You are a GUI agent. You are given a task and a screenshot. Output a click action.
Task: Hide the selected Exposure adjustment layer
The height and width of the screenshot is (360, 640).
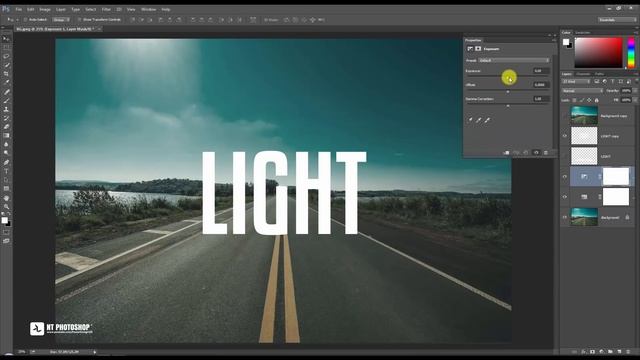point(565,177)
